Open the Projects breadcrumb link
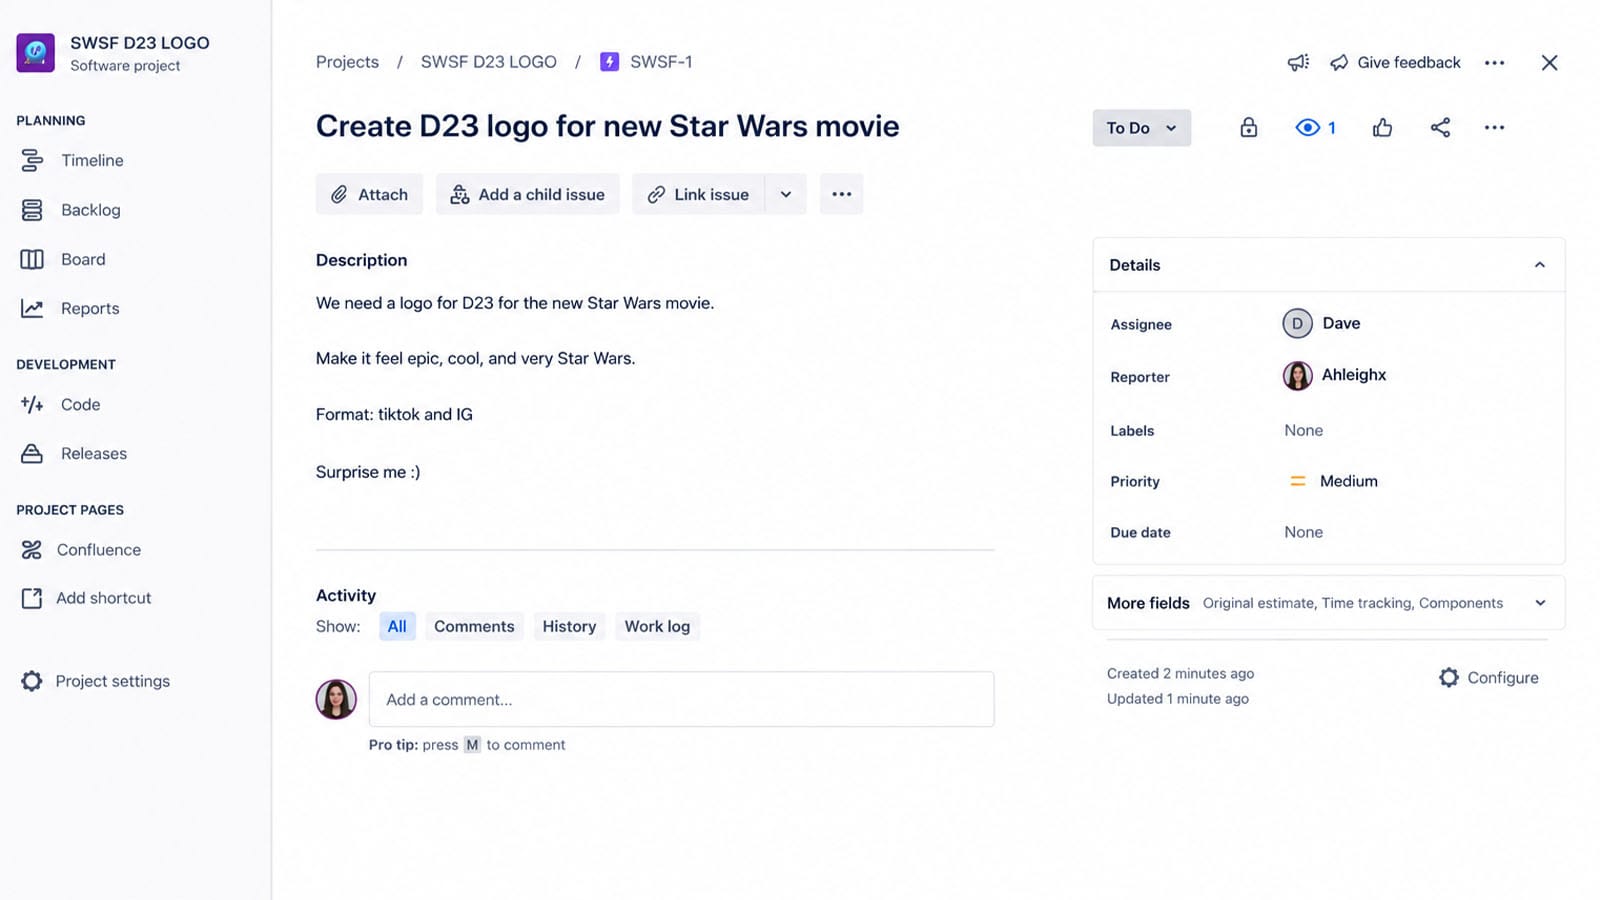Viewport: 1600px width, 900px height. pos(347,62)
